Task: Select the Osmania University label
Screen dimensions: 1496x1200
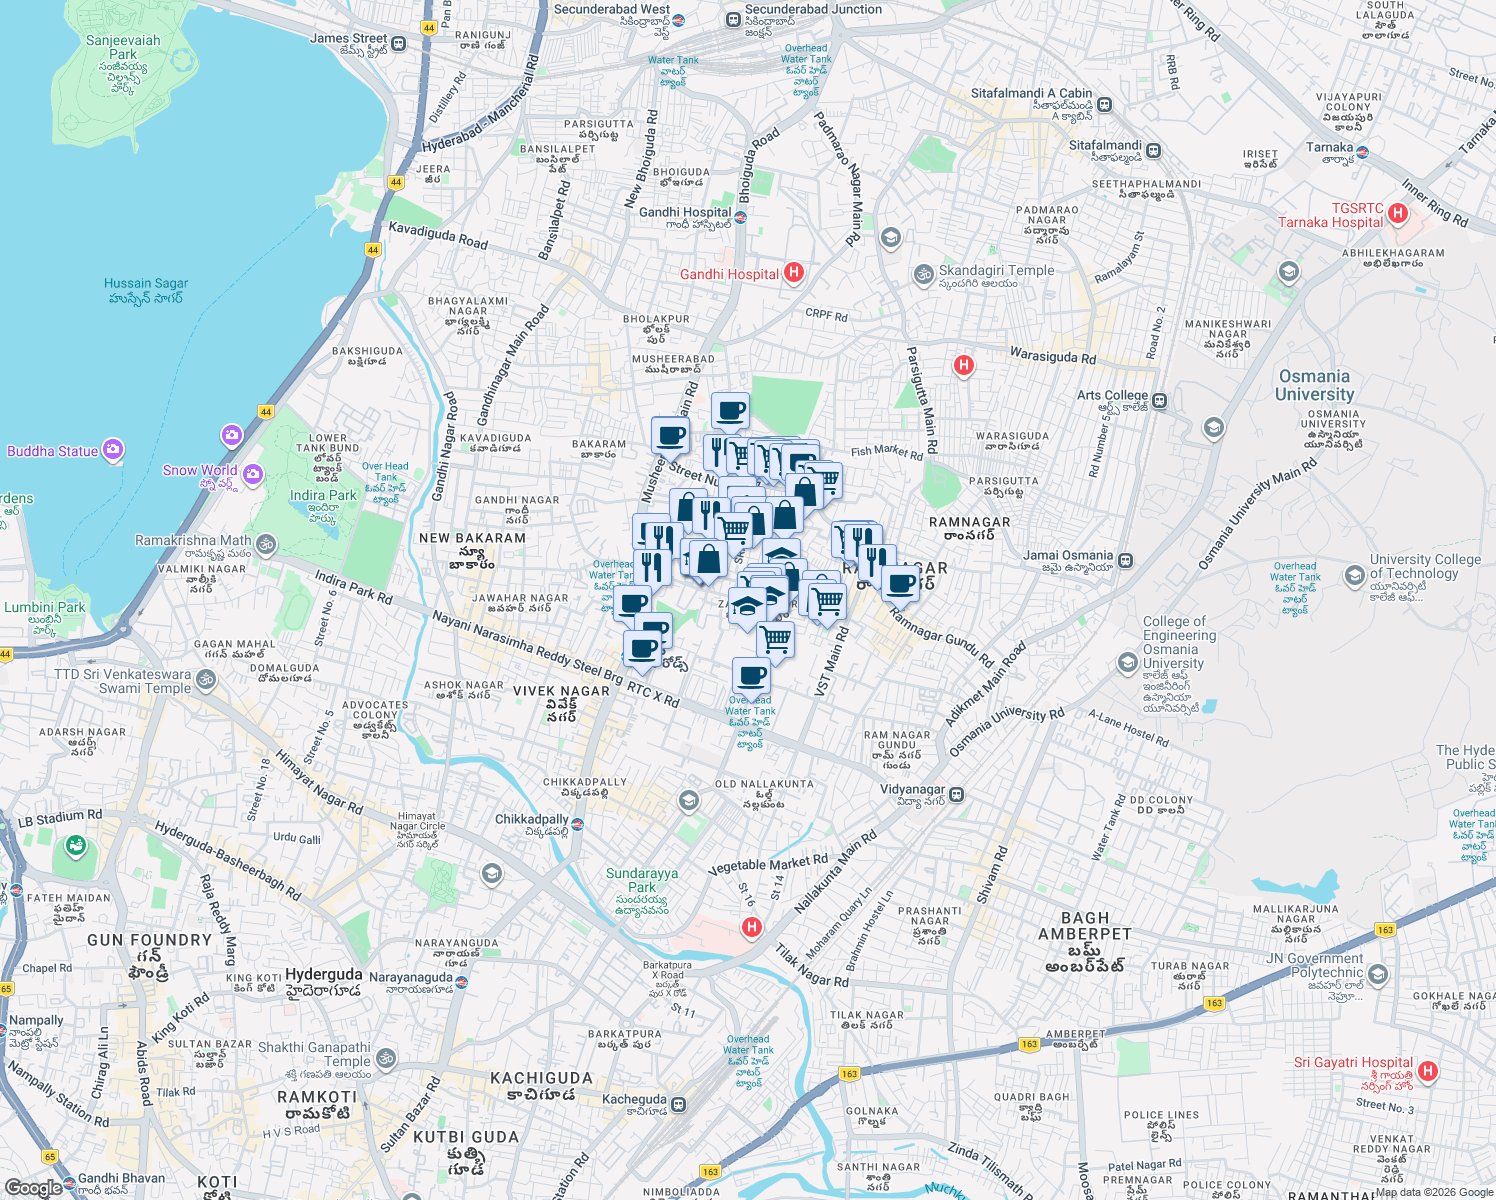Action: [x=1314, y=385]
